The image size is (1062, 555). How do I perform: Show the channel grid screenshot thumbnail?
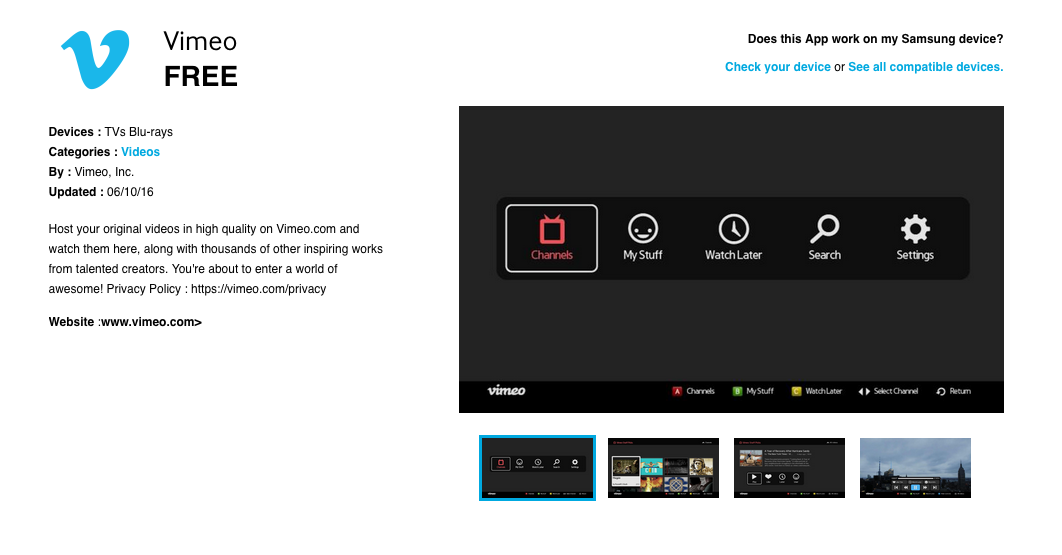[663, 468]
